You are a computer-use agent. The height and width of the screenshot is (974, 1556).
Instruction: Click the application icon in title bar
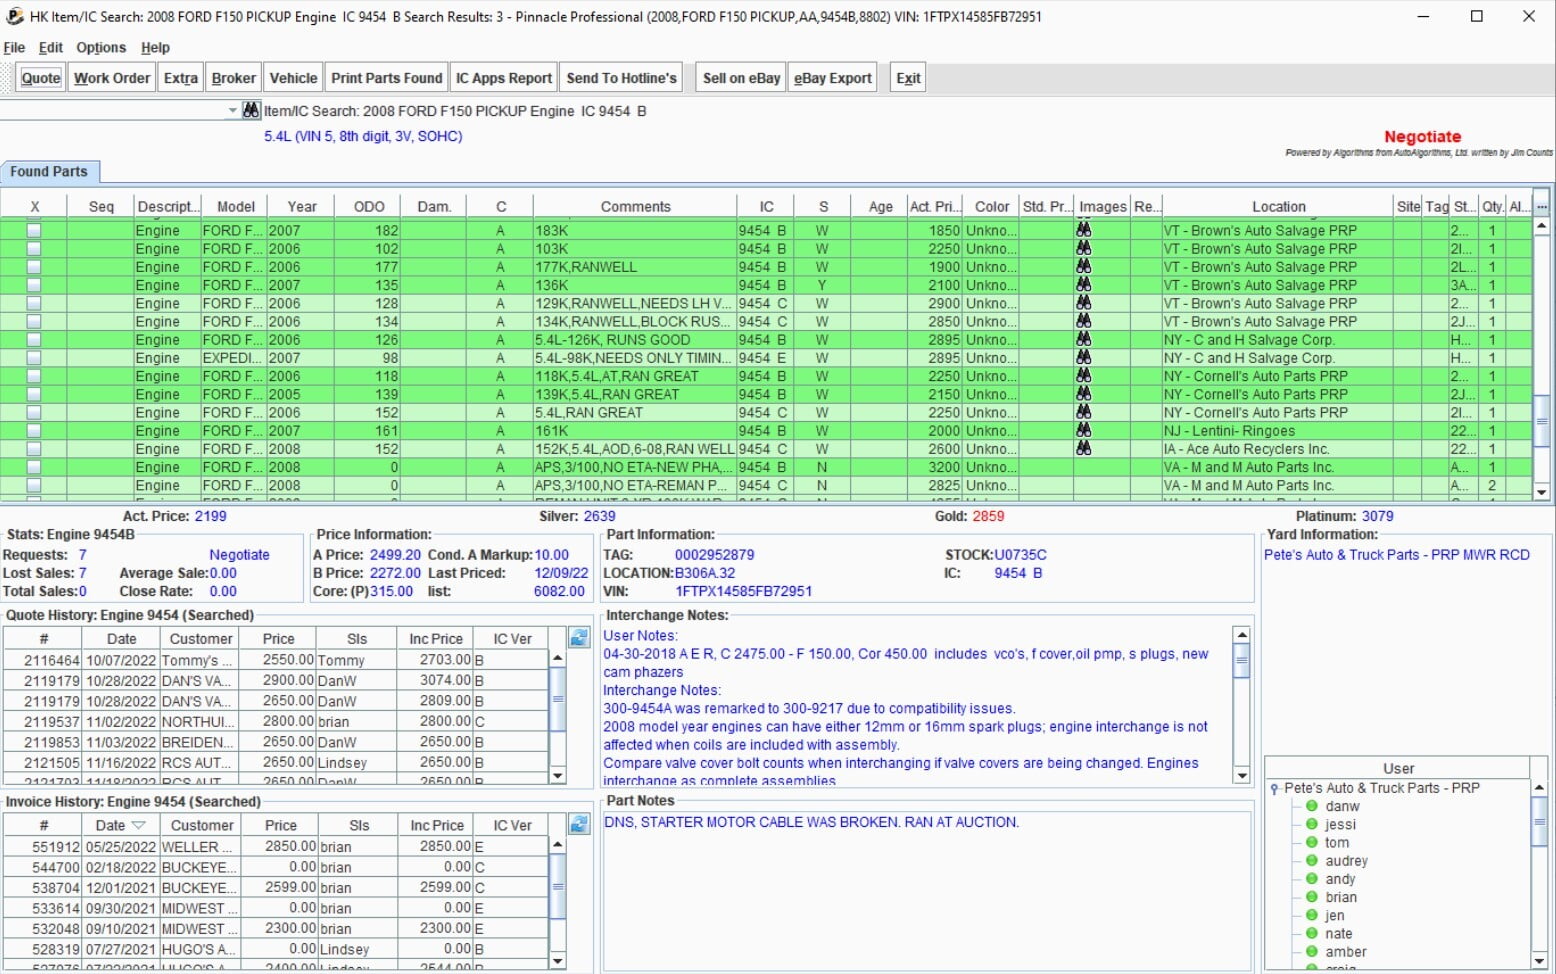(14, 16)
